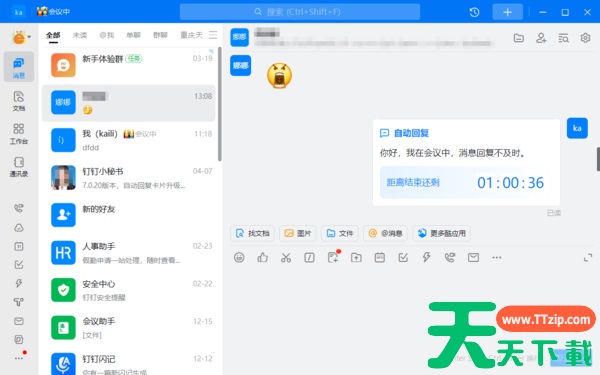Open the 人事助手 conversation

click(129, 253)
